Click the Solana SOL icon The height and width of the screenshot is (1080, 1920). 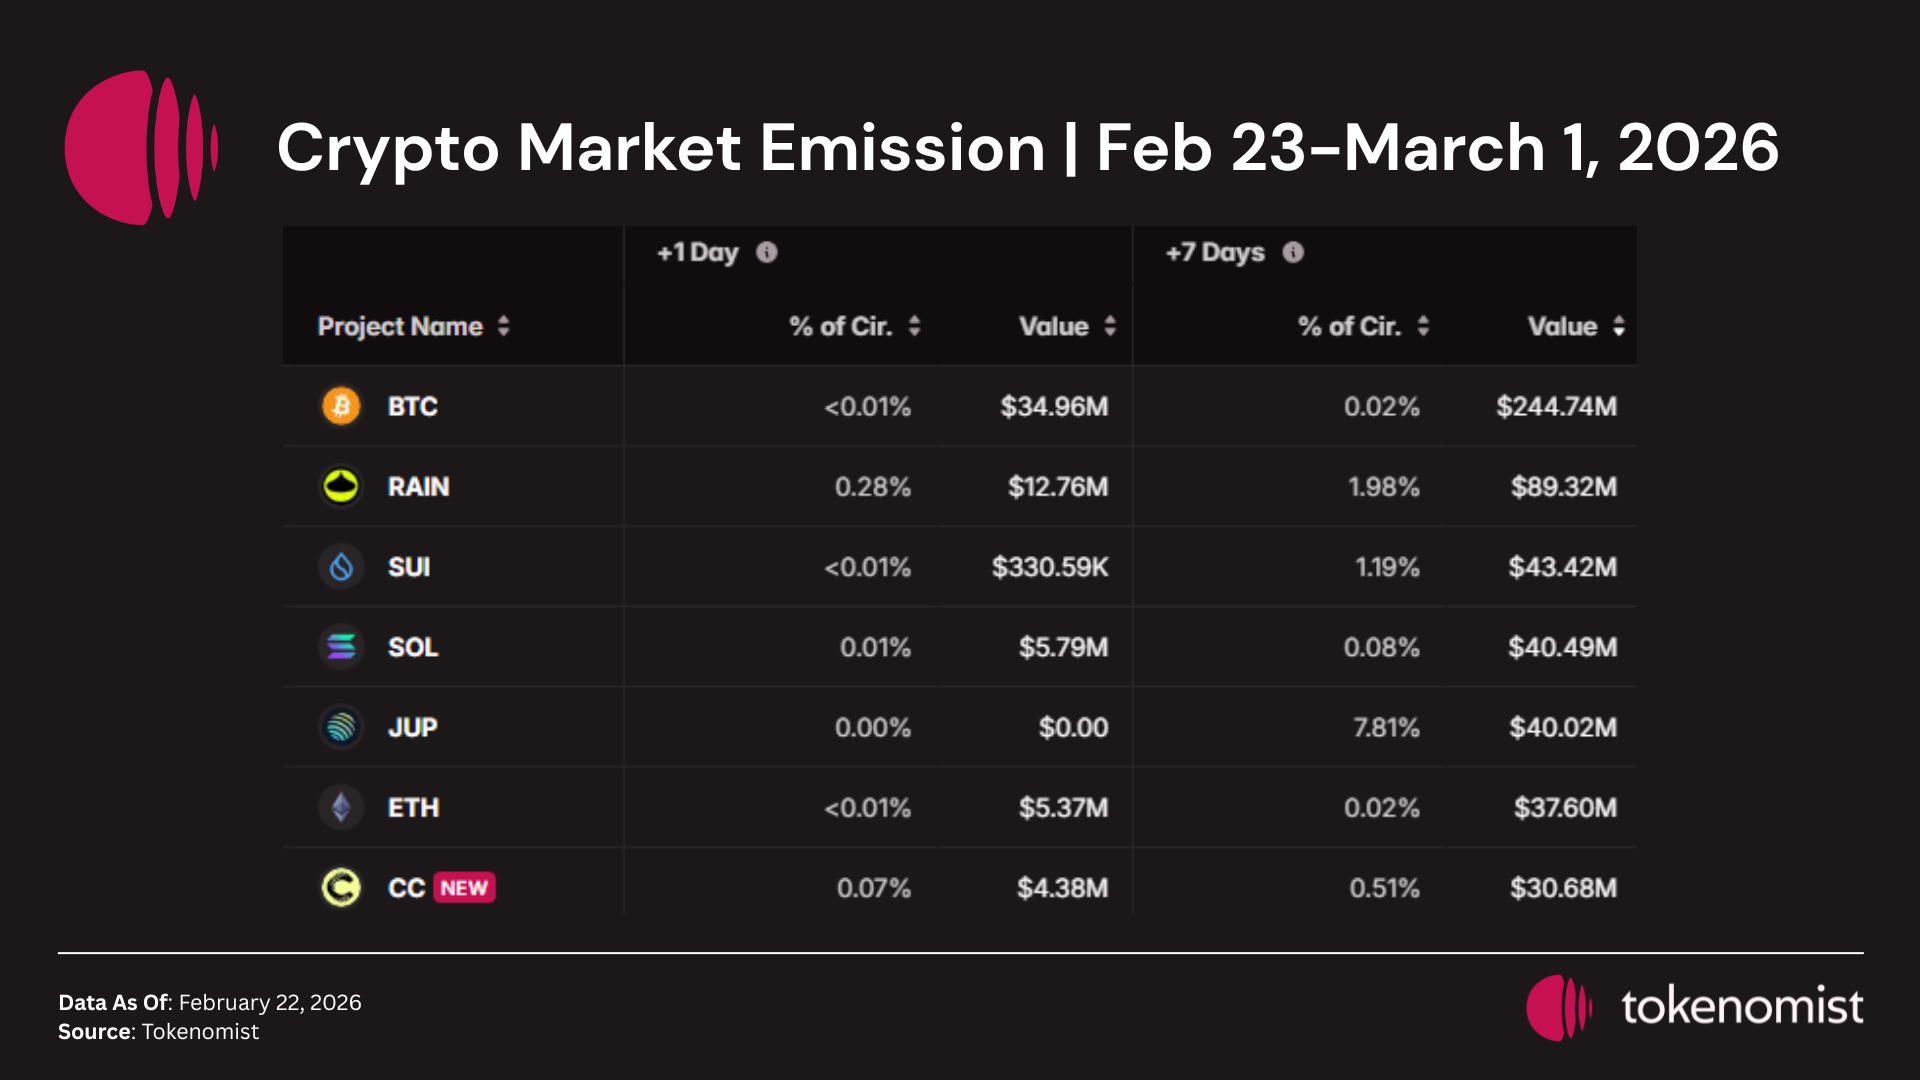341,647
